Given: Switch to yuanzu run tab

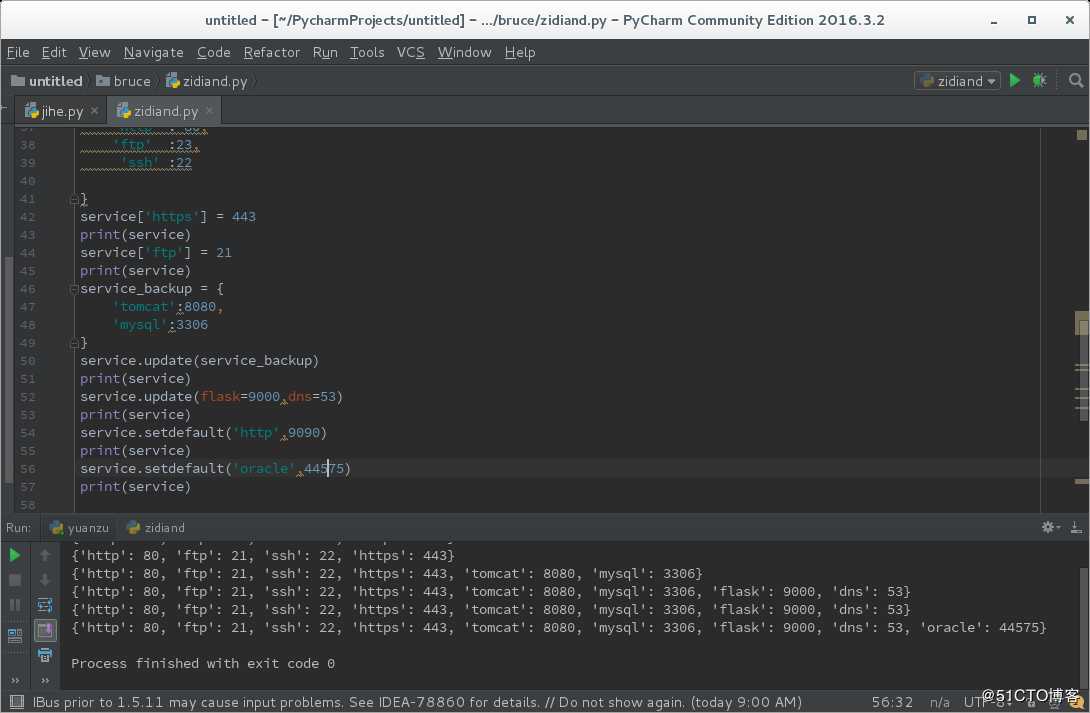Looking at the screenshot, I should coord(80,527).
